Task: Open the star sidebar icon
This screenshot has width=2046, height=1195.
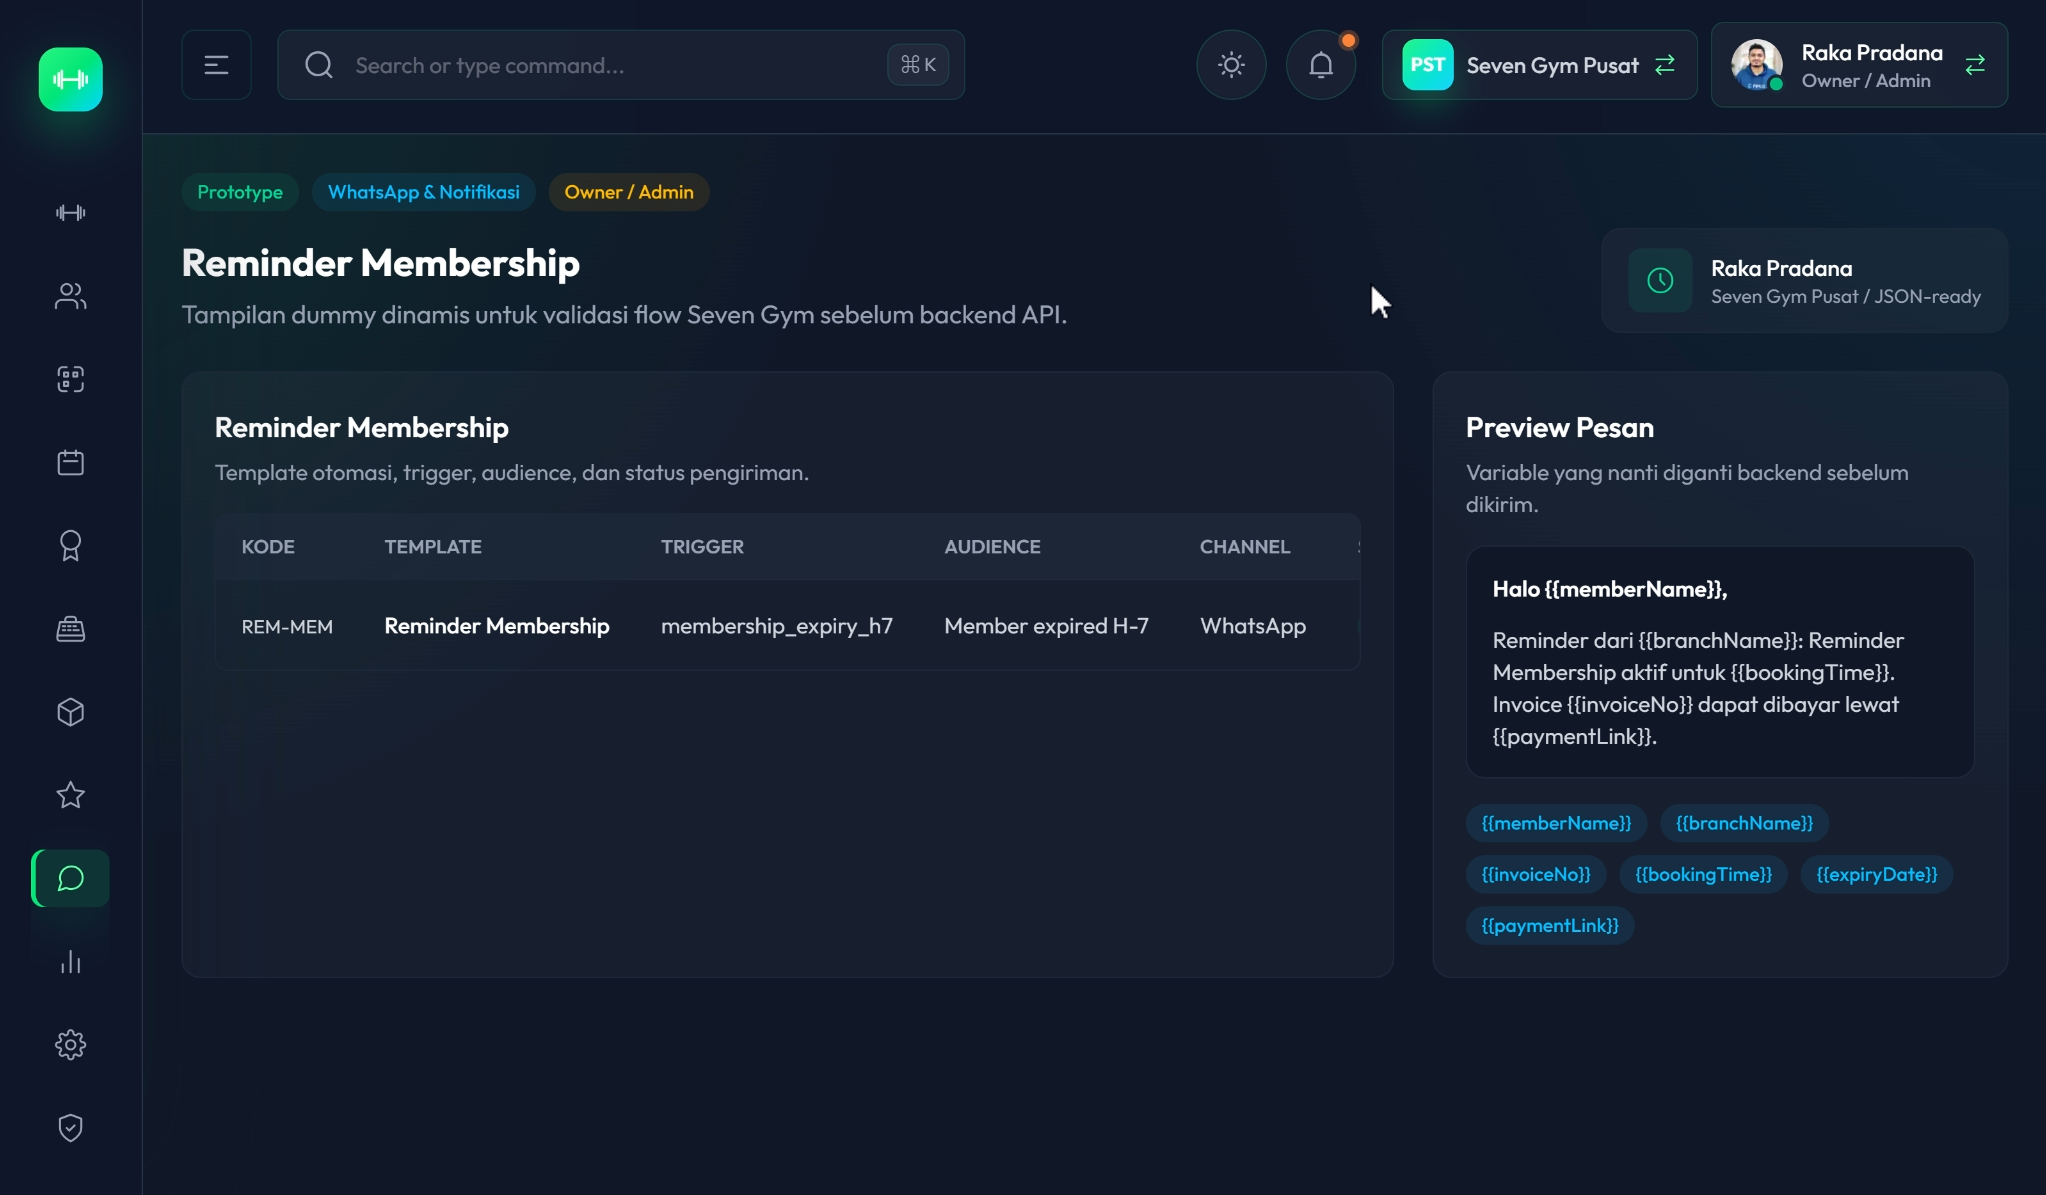Action: point(71,795)
